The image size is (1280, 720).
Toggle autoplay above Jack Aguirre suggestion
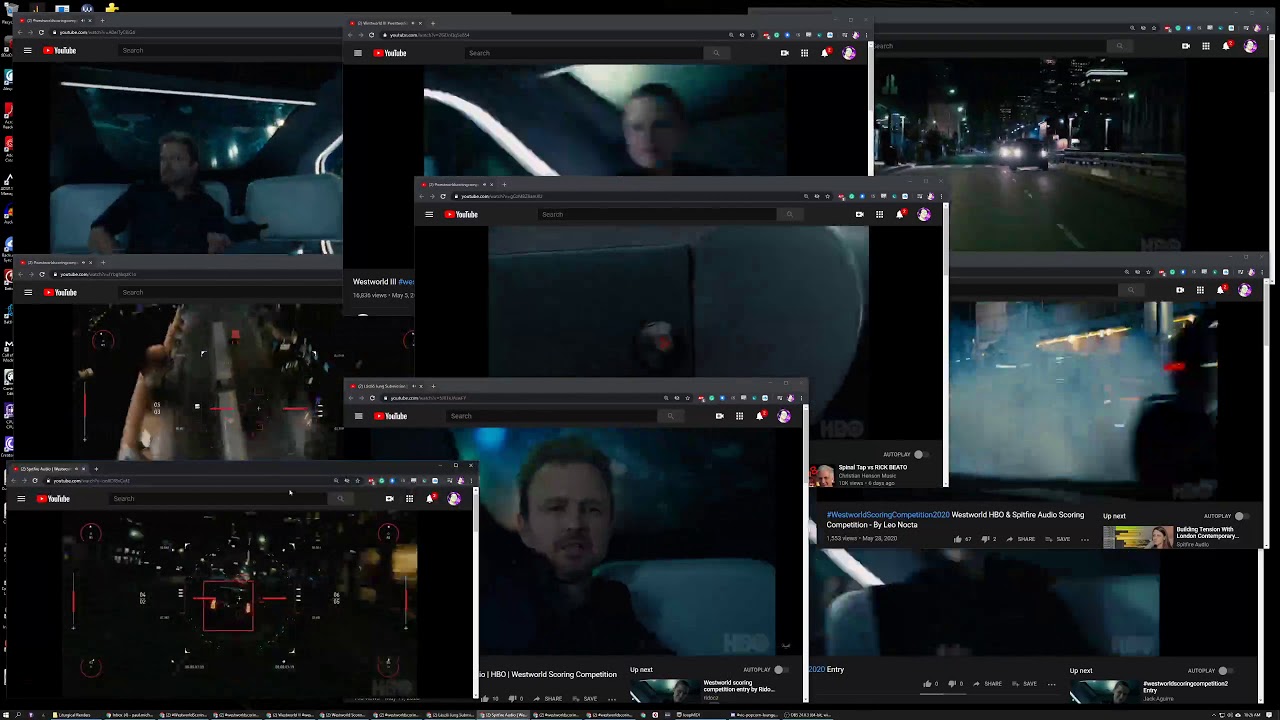coord(1225,671)
